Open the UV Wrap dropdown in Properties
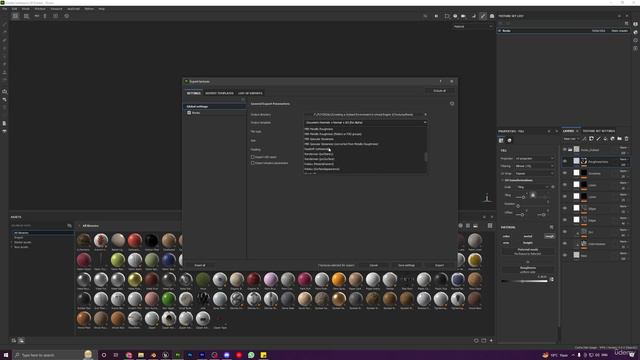 (534, 173)
